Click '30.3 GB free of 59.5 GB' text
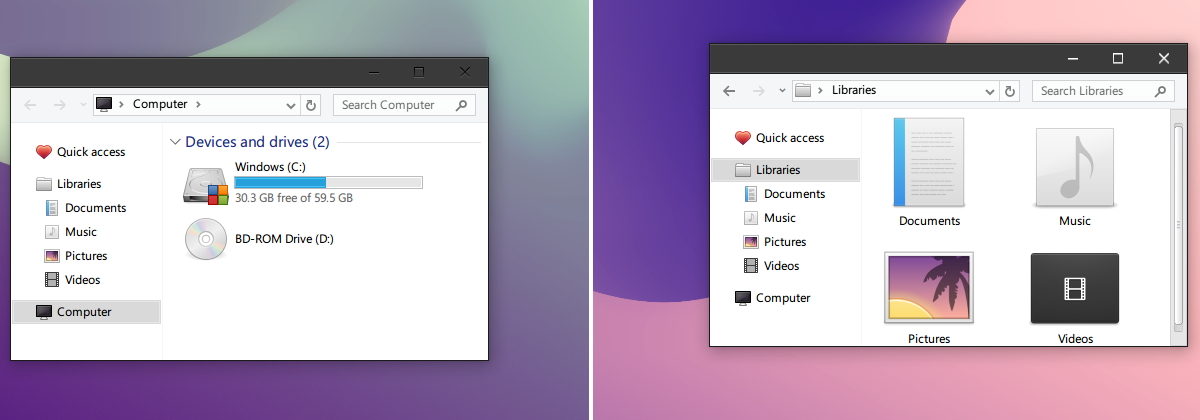 [294, 198]
